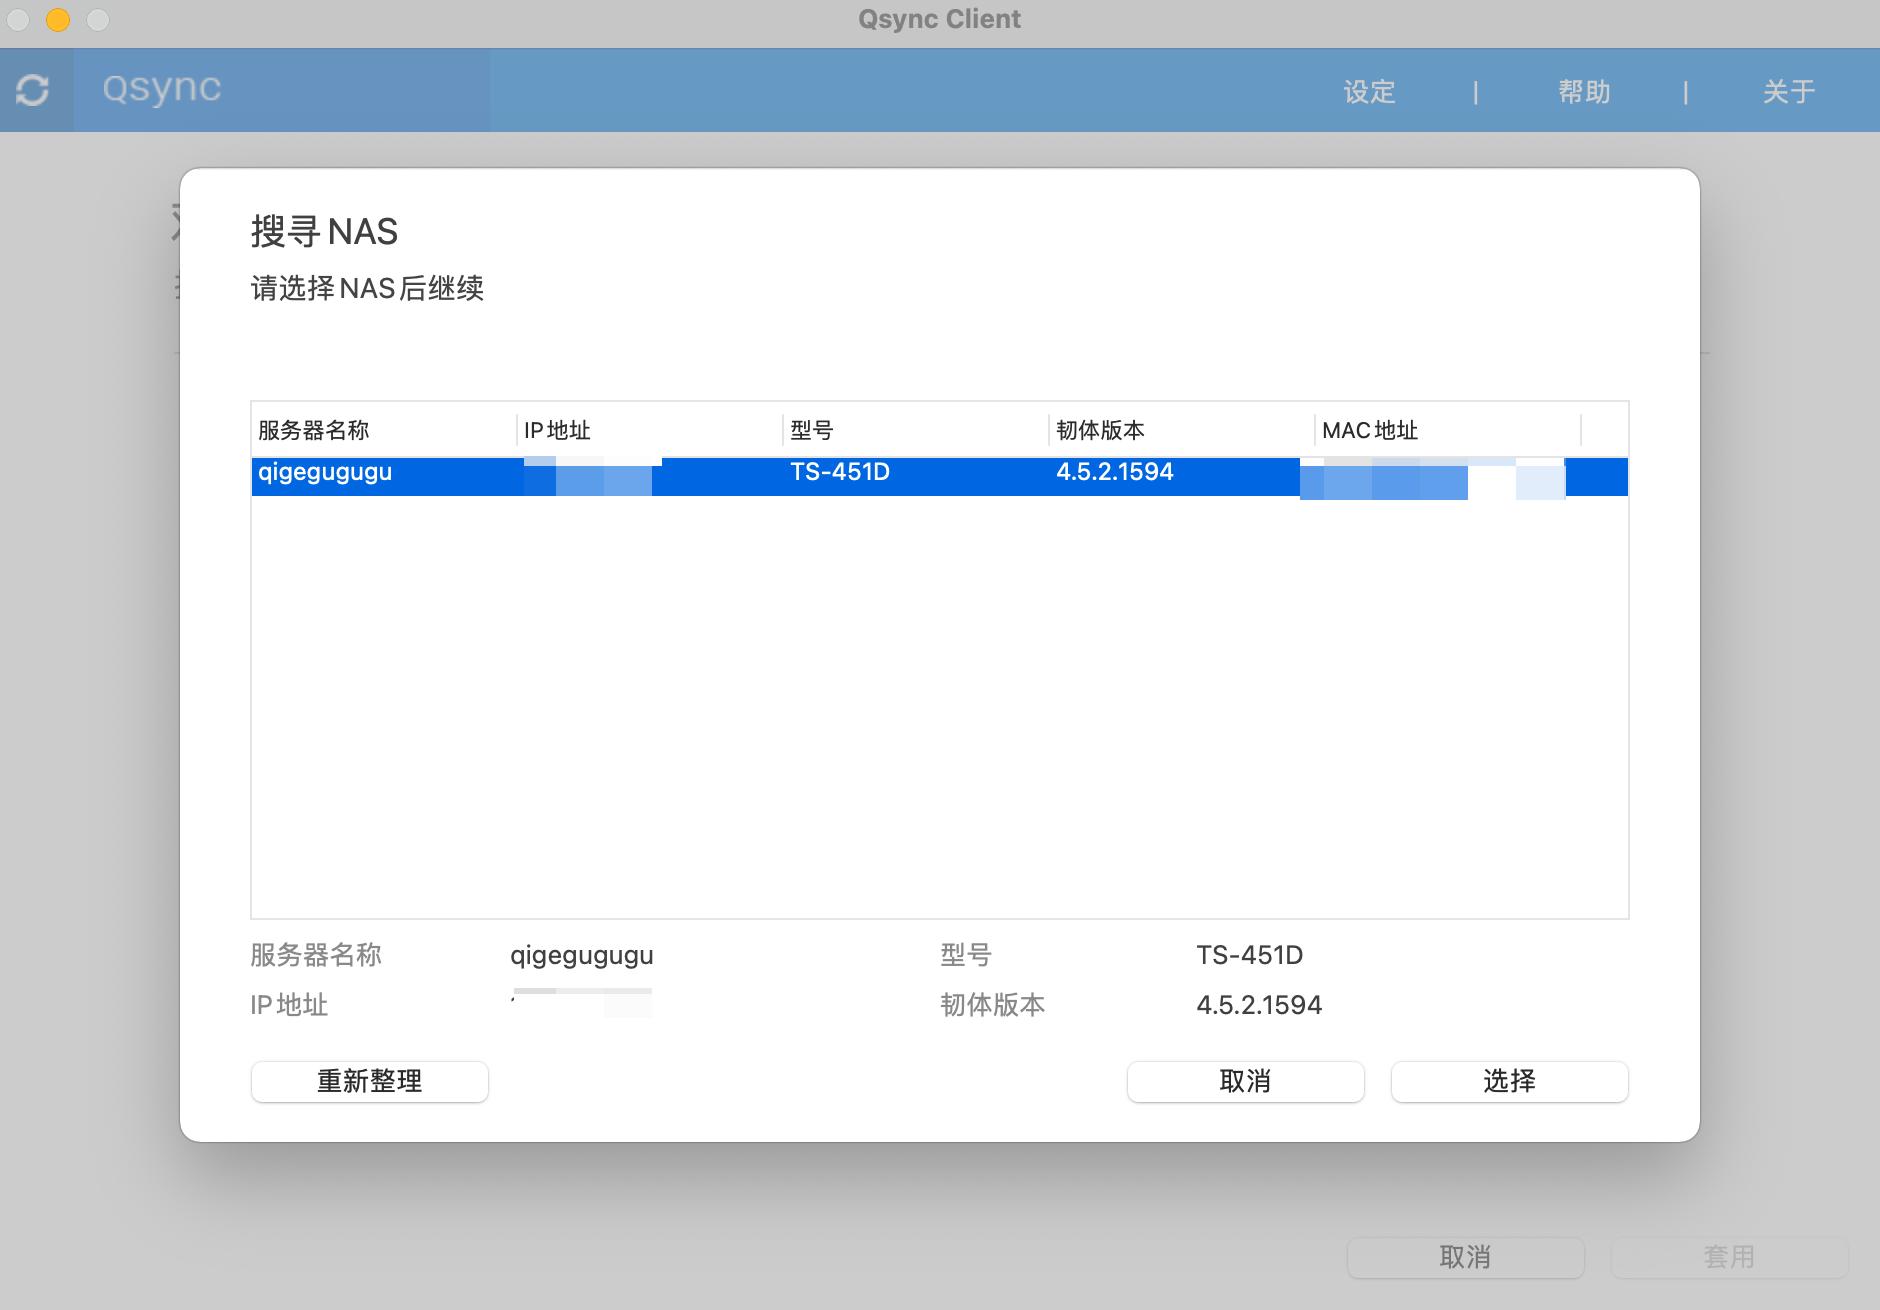Click the 重新整理 refresh button
The image size is (1880, 1310).
click(x=369, y=1081)
